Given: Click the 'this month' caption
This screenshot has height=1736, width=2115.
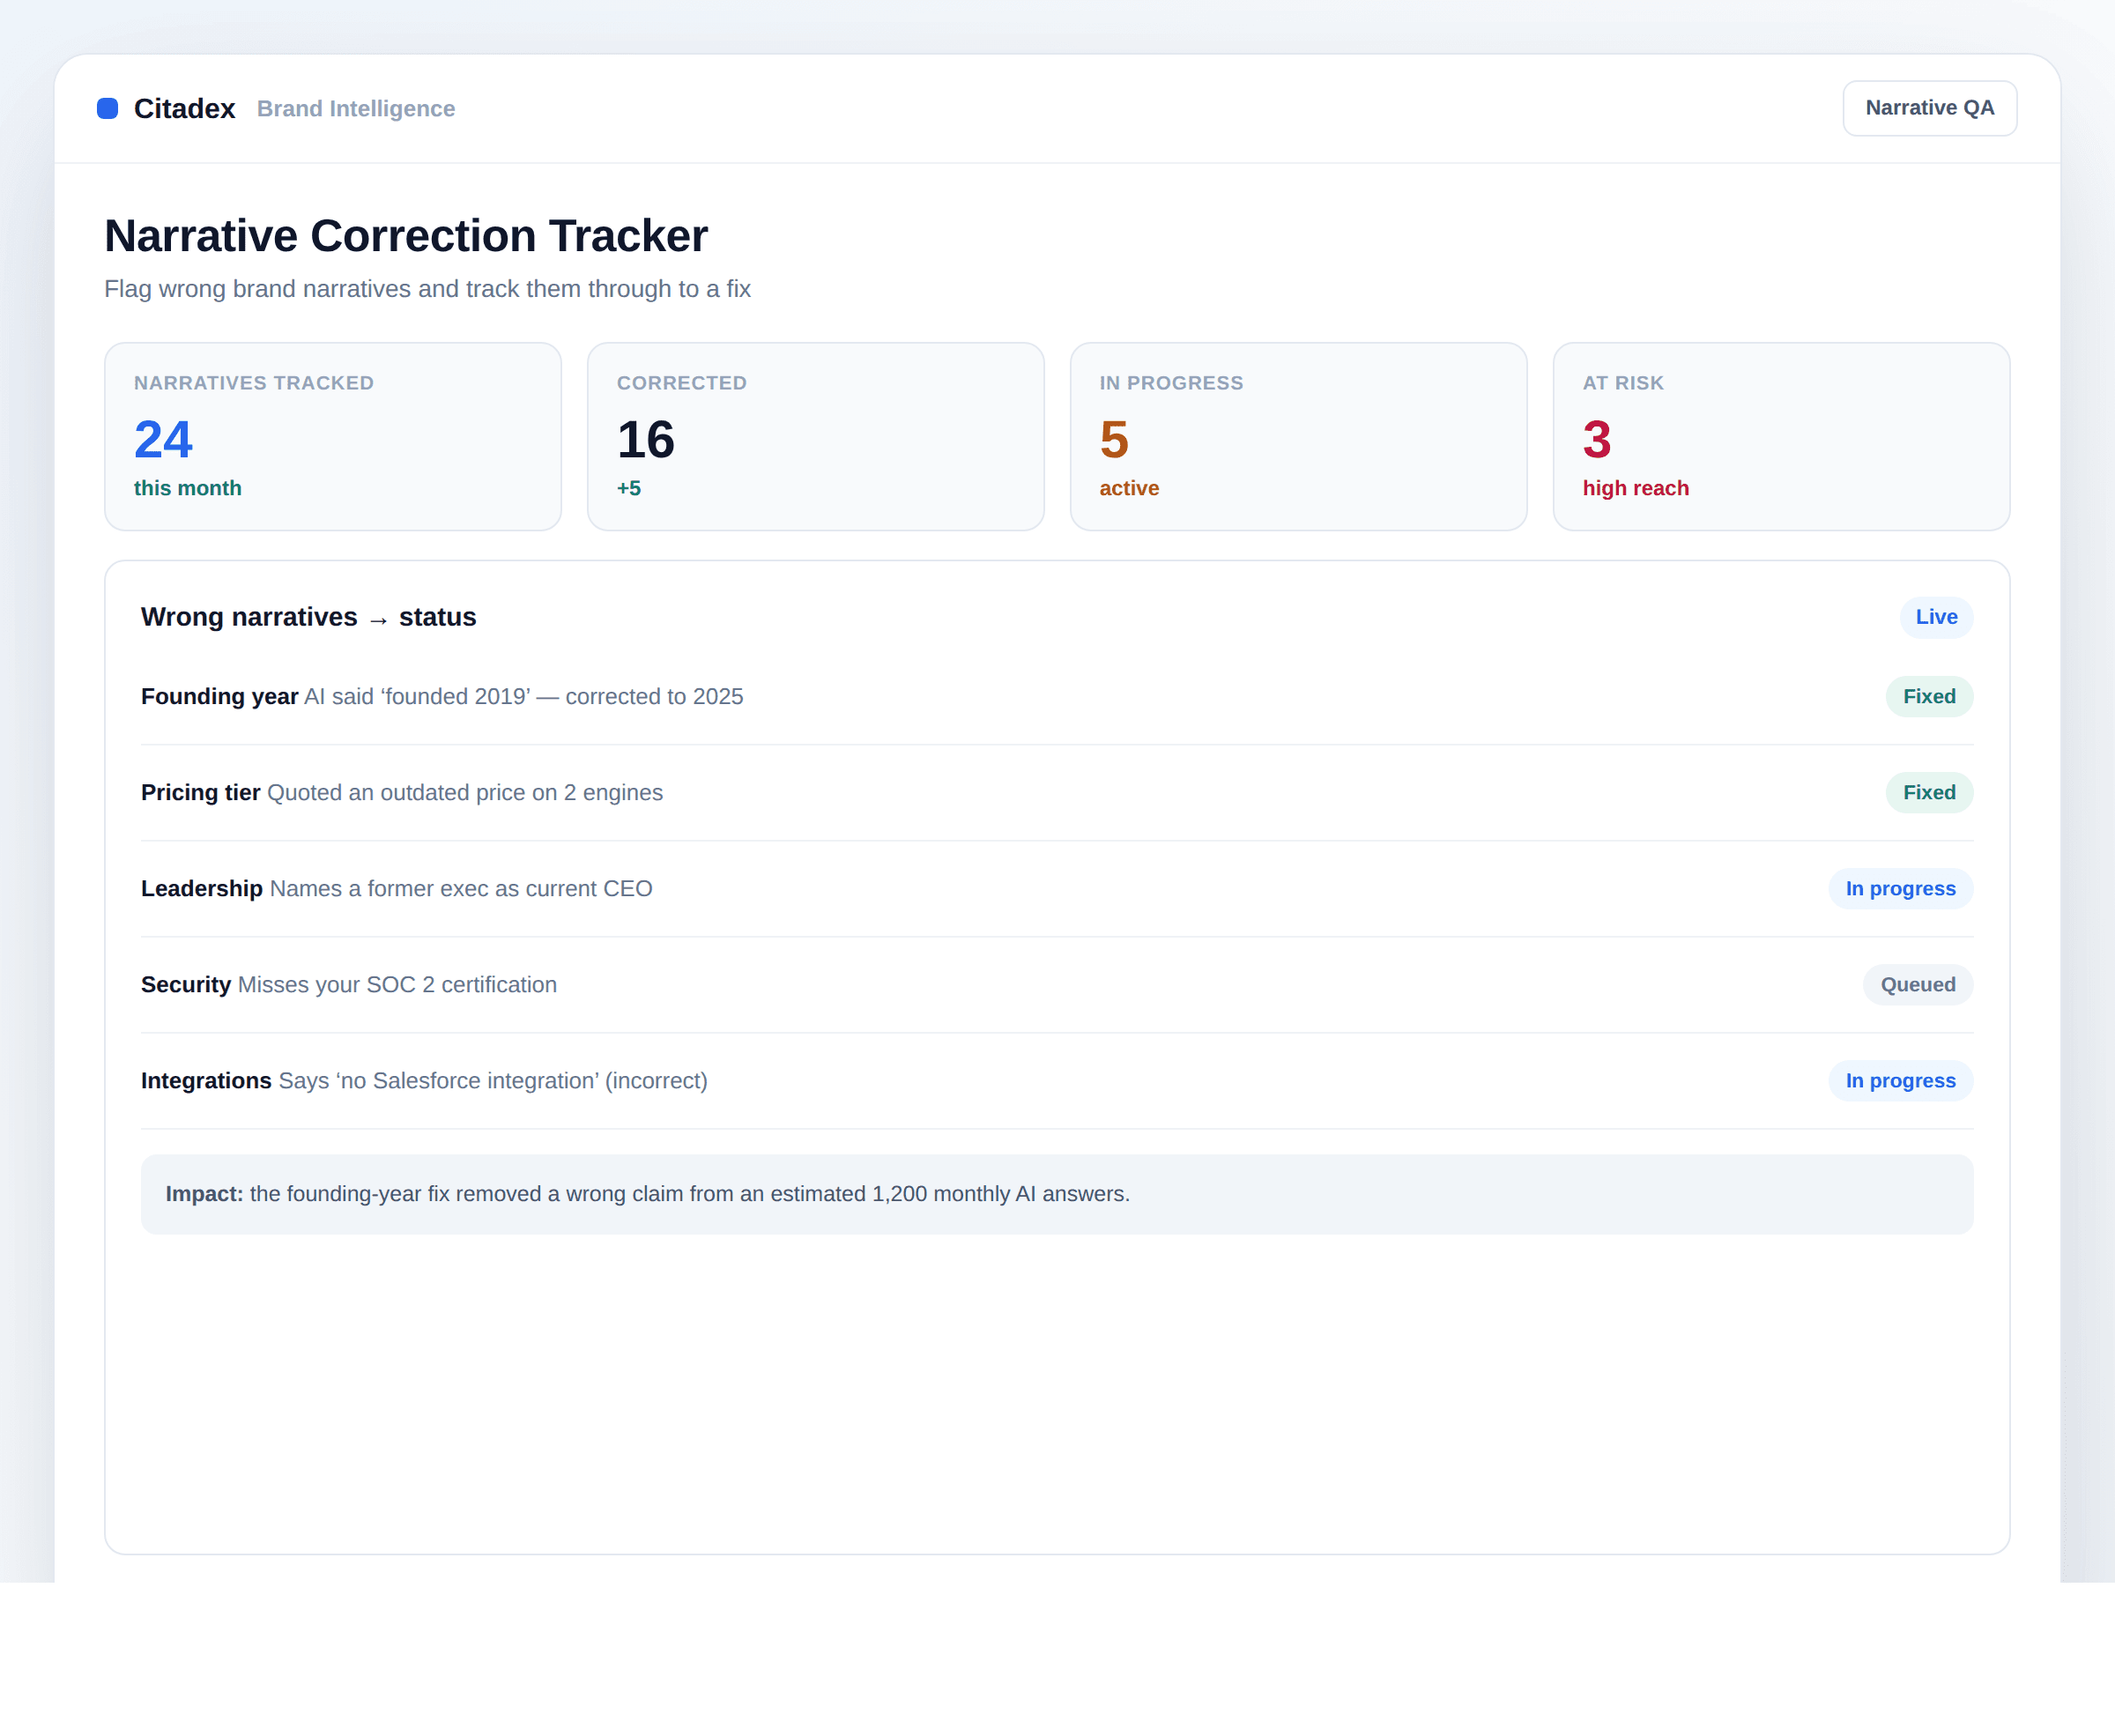Looking at the screenshot, I should 188,488.
